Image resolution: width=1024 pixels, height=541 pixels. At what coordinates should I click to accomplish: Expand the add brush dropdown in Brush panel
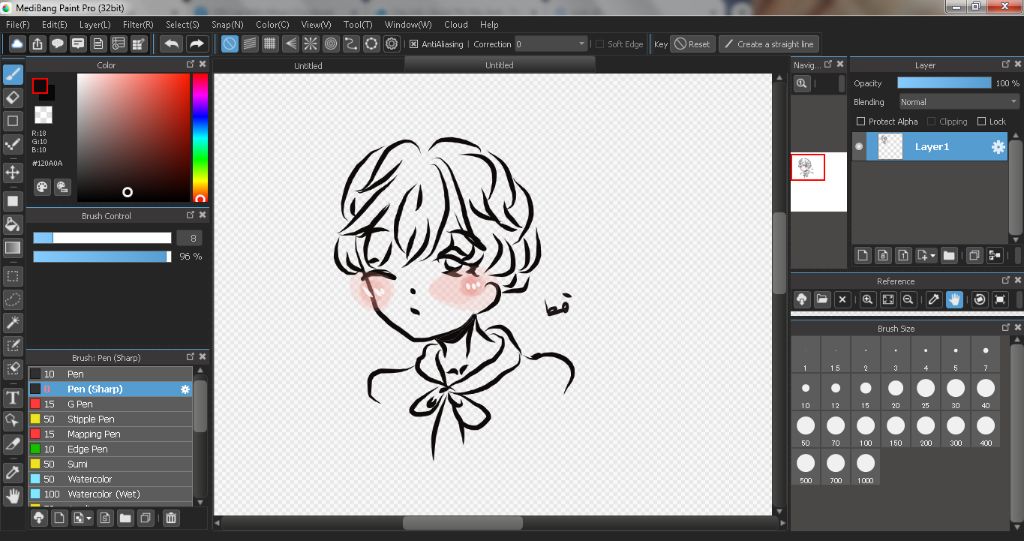88,518
